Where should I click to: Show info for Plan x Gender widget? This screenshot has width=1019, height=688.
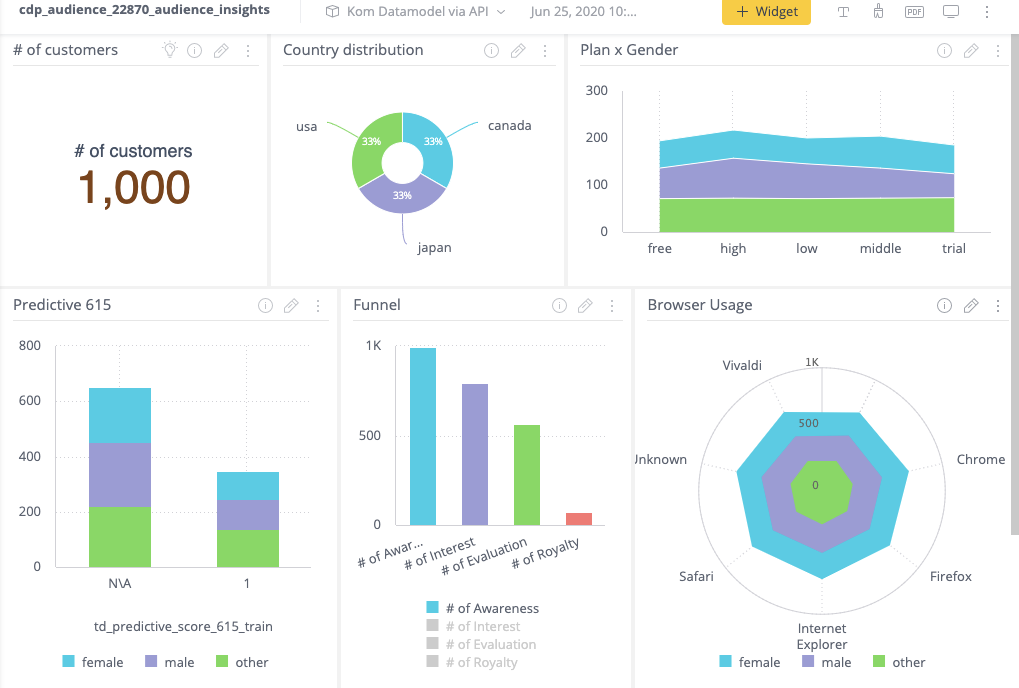coord(944,50)
